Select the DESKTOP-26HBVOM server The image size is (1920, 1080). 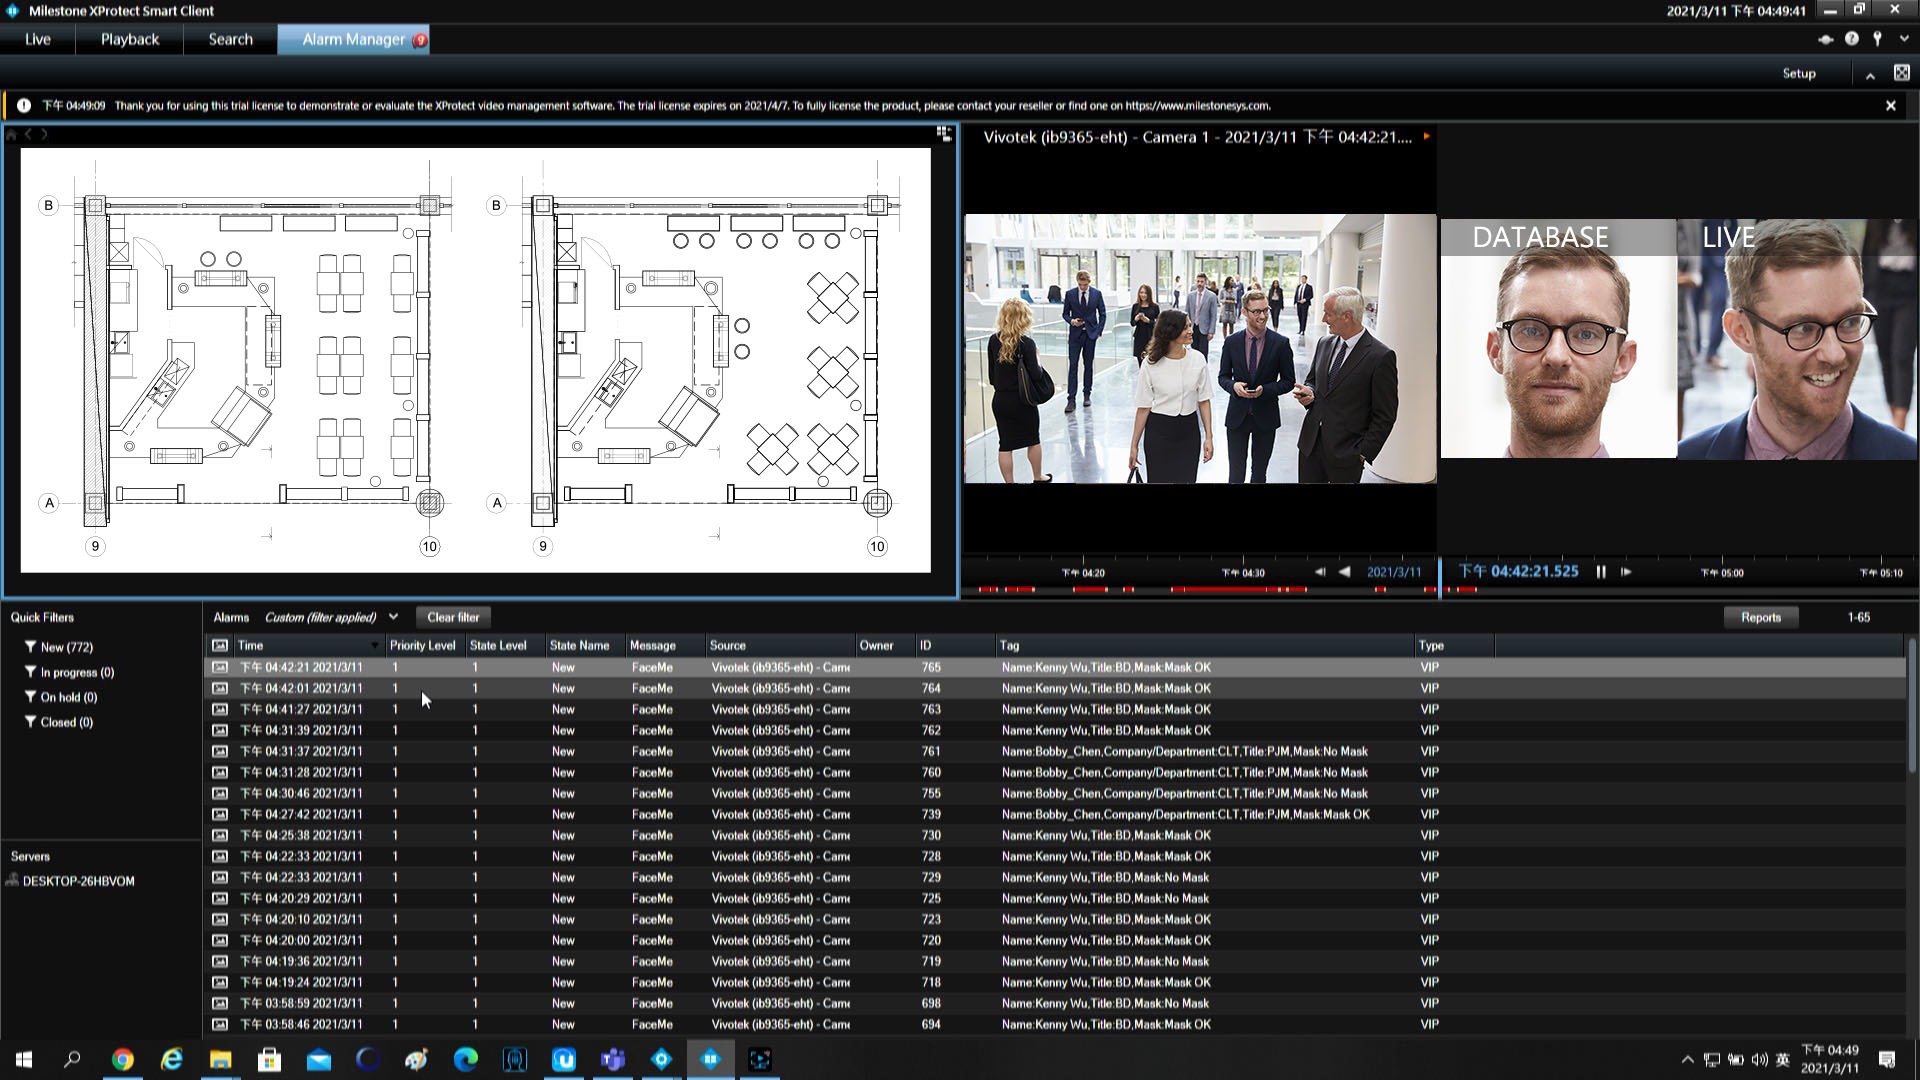click(x=78, y=881)
